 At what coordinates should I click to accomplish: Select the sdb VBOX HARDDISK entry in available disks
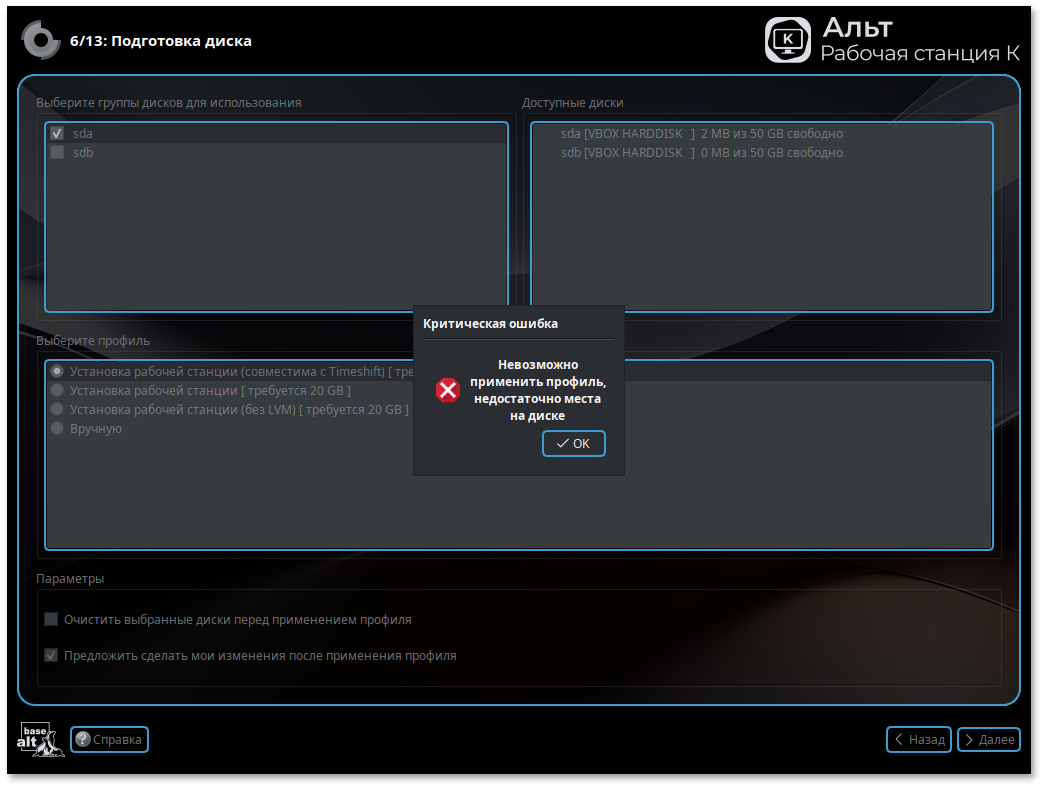tap(701, 152)
